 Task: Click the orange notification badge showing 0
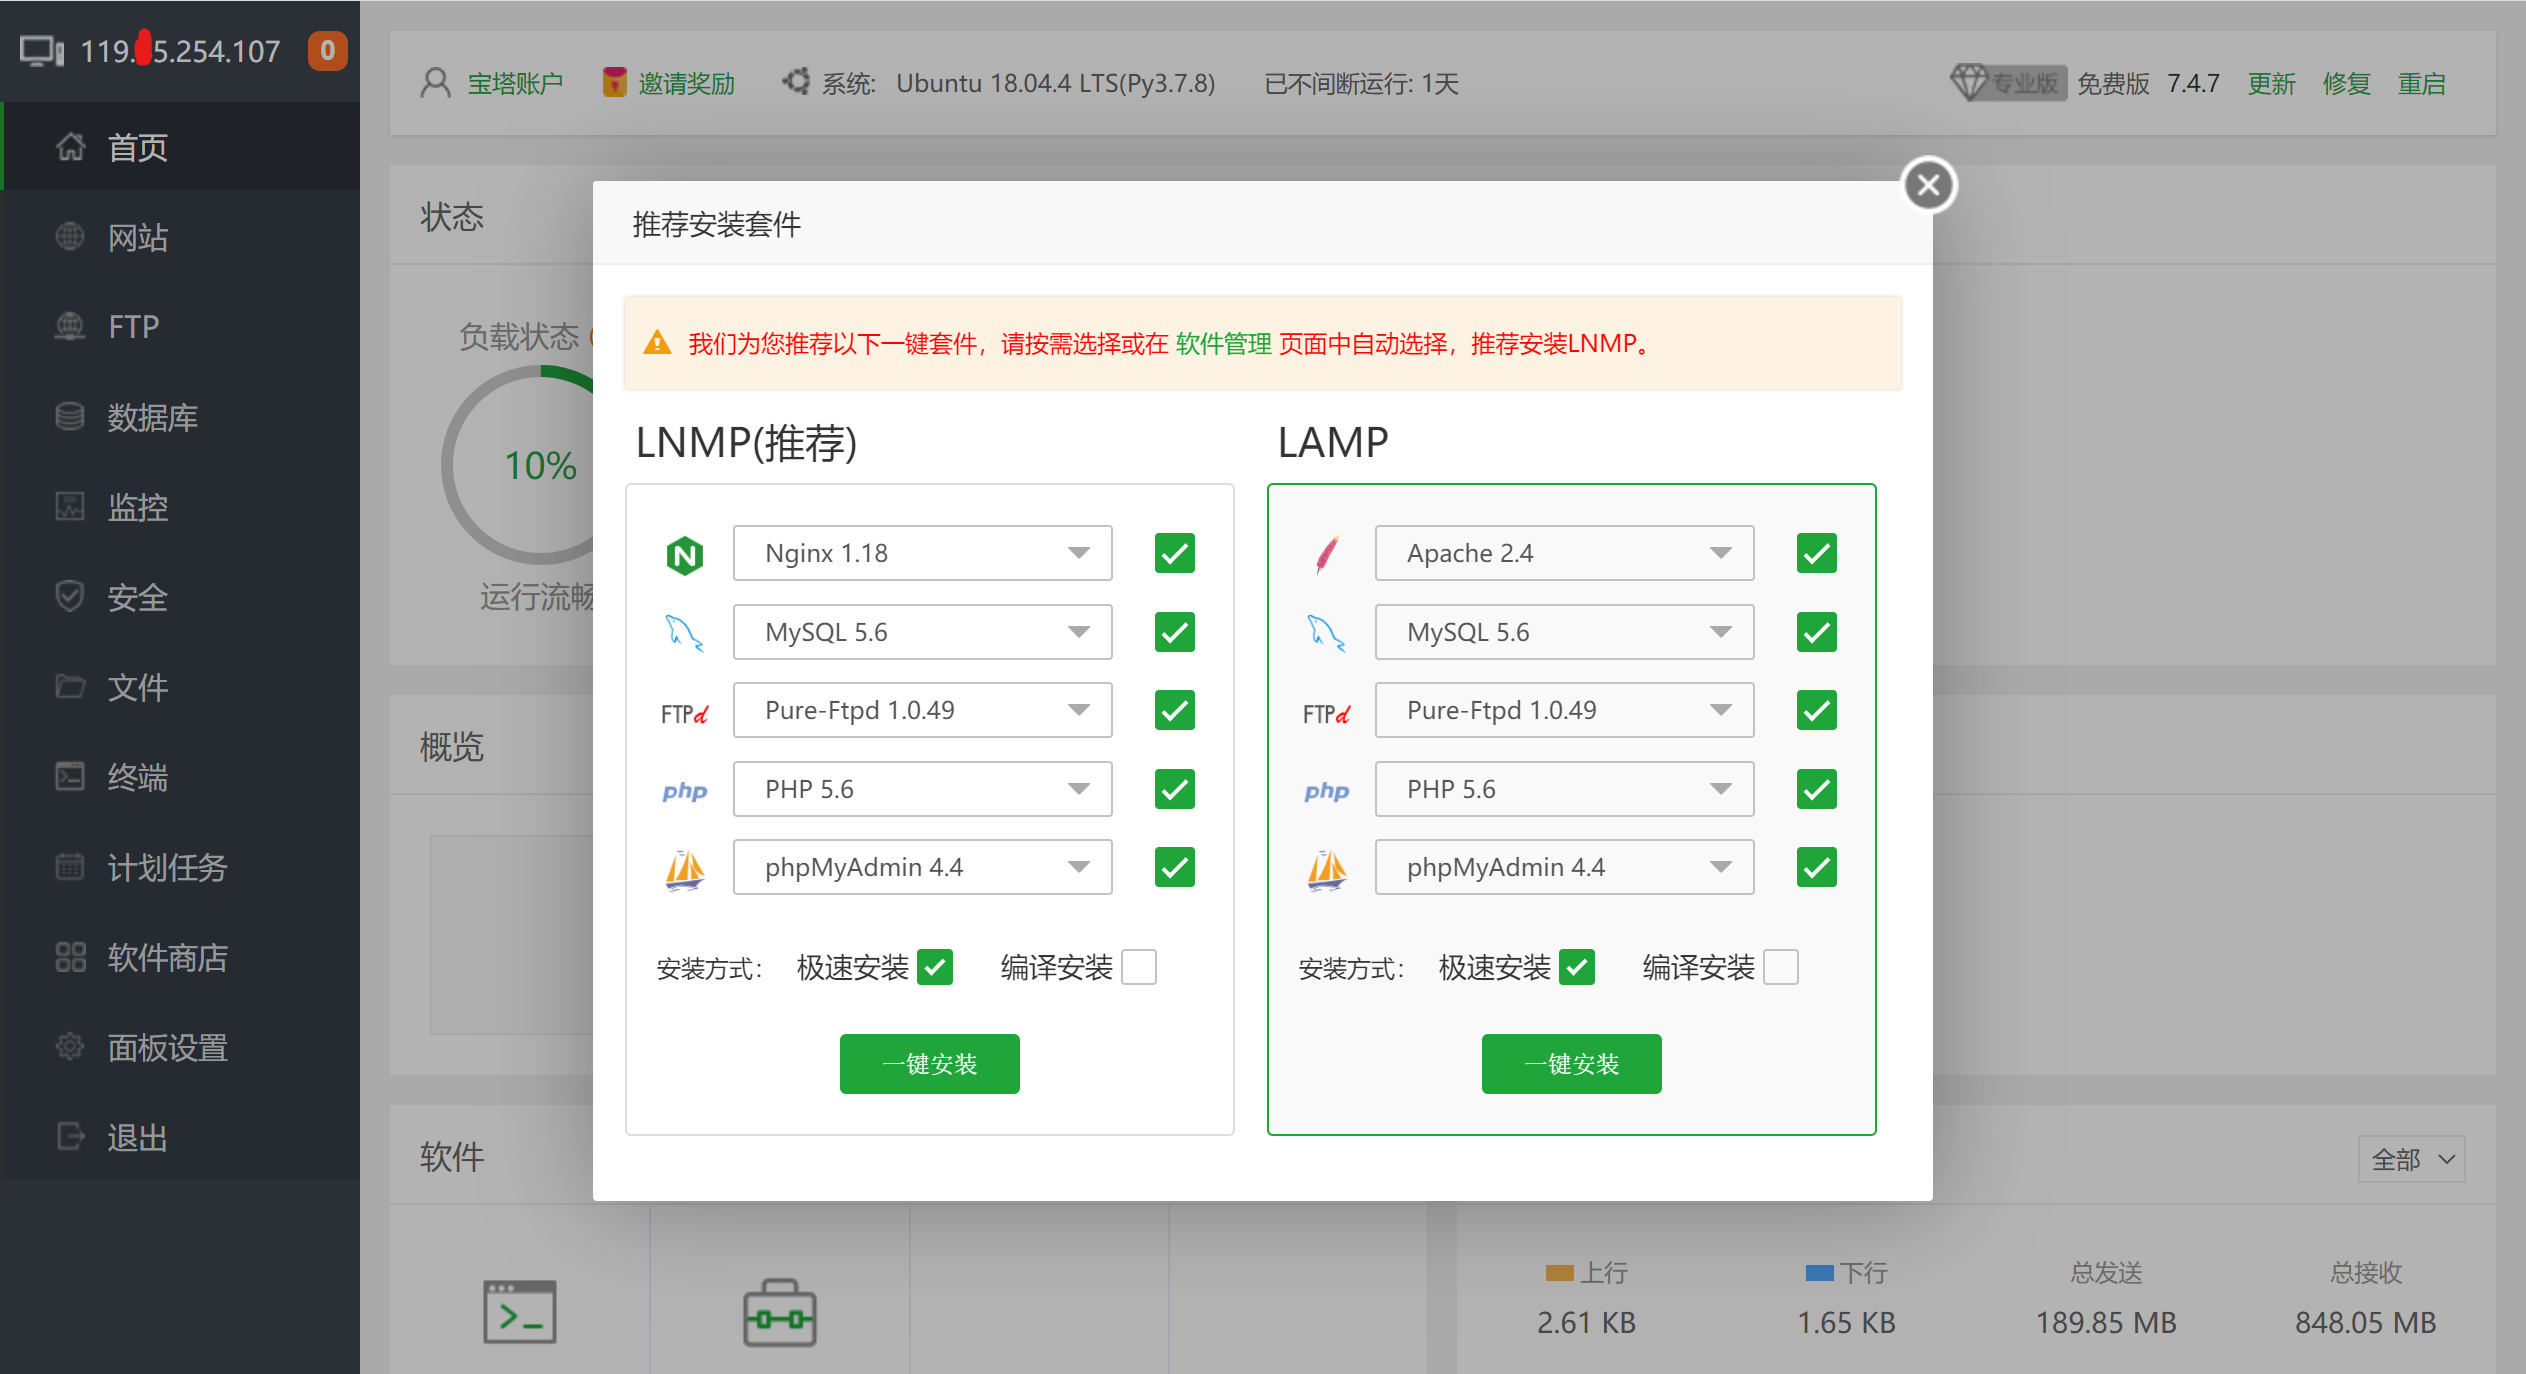pyautogui.click(x=327, y=51)
